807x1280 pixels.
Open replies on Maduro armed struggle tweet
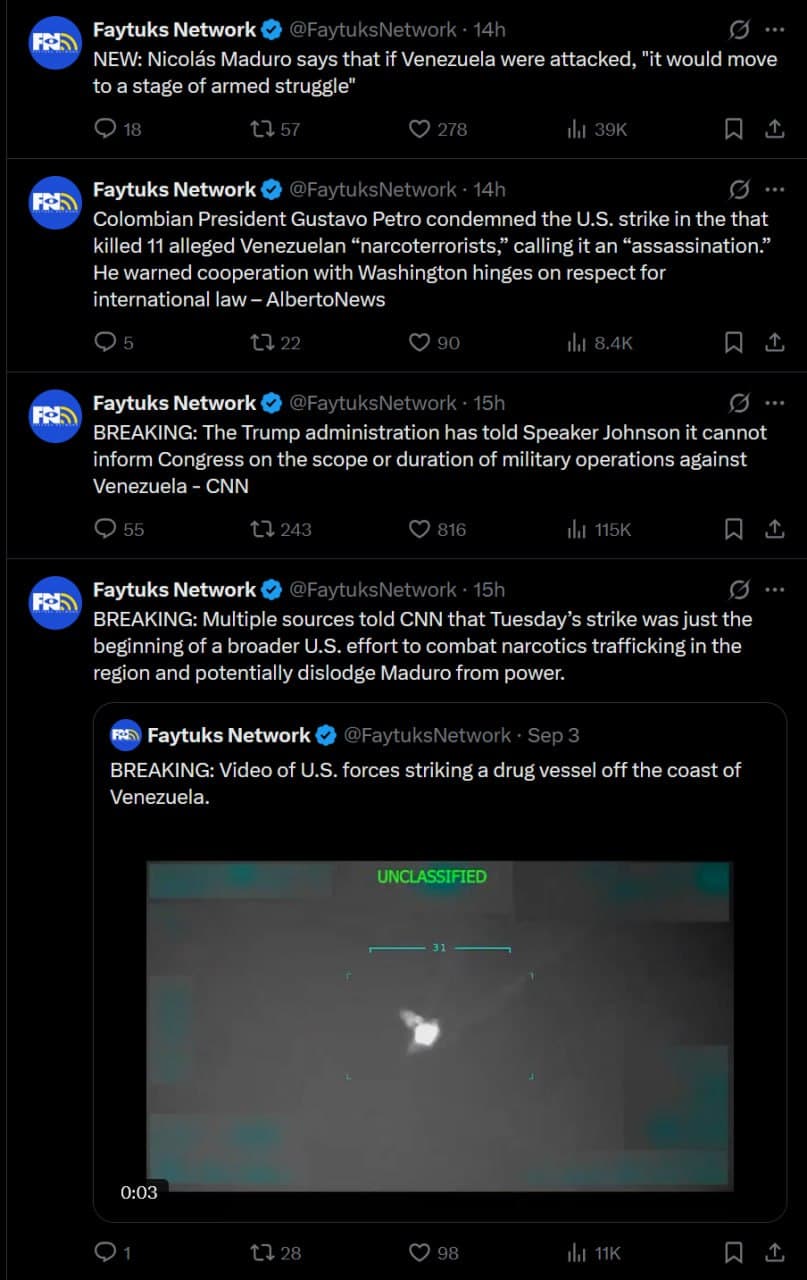click(104, 129)
